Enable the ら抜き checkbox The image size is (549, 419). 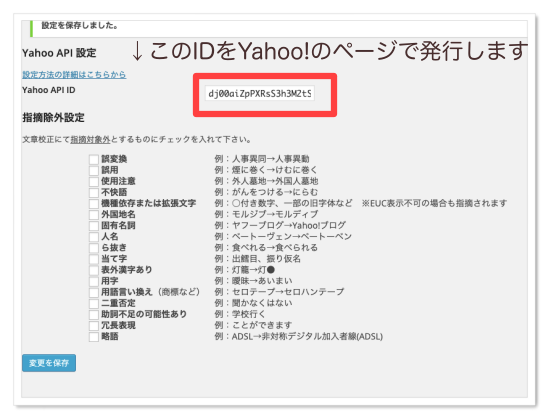point(93,248)
